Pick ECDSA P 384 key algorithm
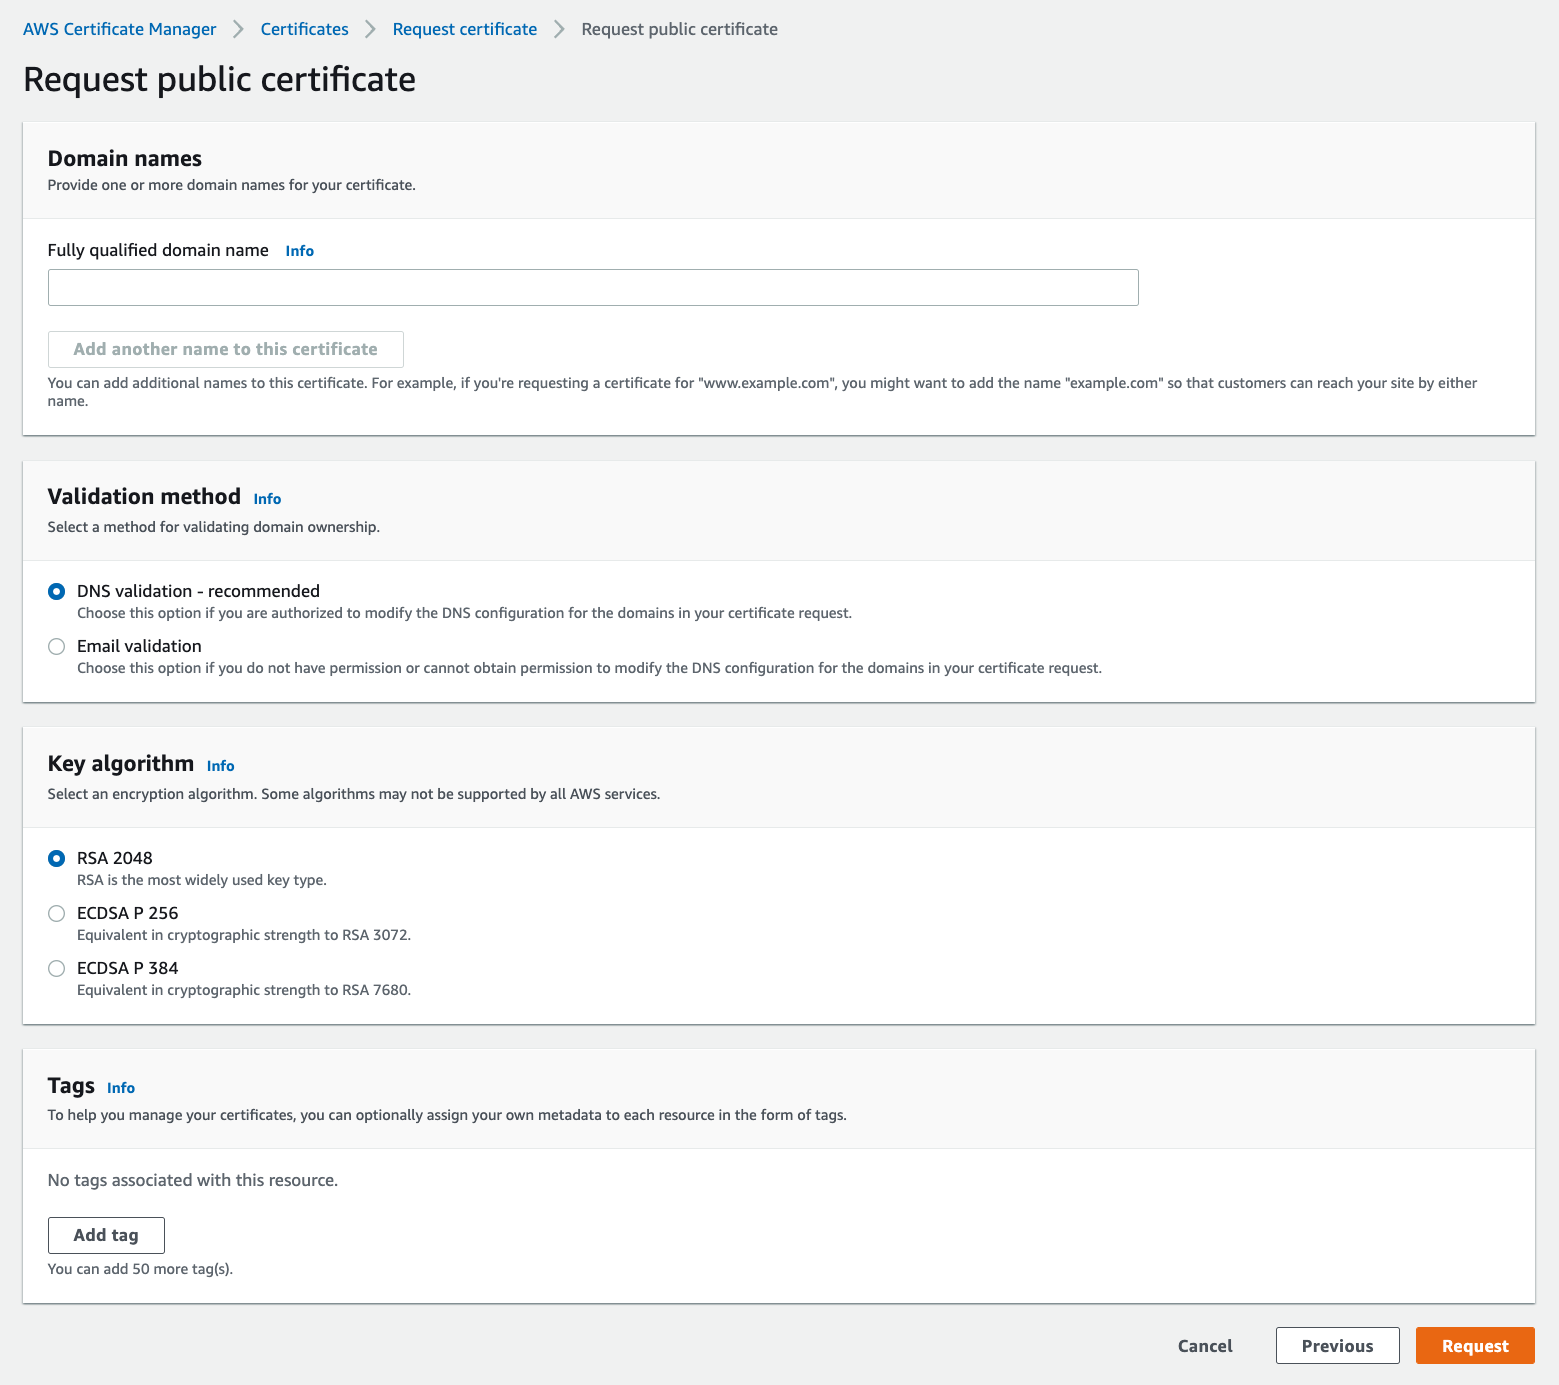The width and height of the screenshot is (1559, 1385). pyautogui.click(x=57, y=968)
